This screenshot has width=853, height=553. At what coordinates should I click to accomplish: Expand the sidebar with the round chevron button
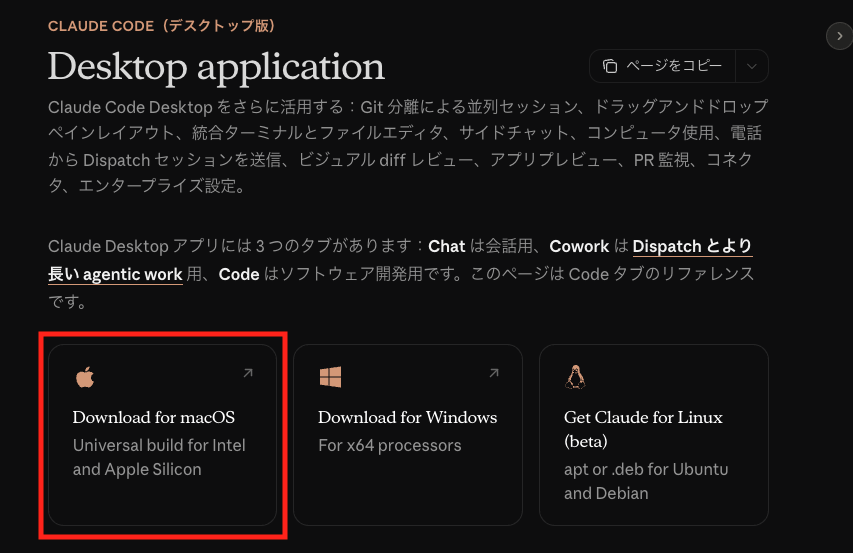(840, 36)
